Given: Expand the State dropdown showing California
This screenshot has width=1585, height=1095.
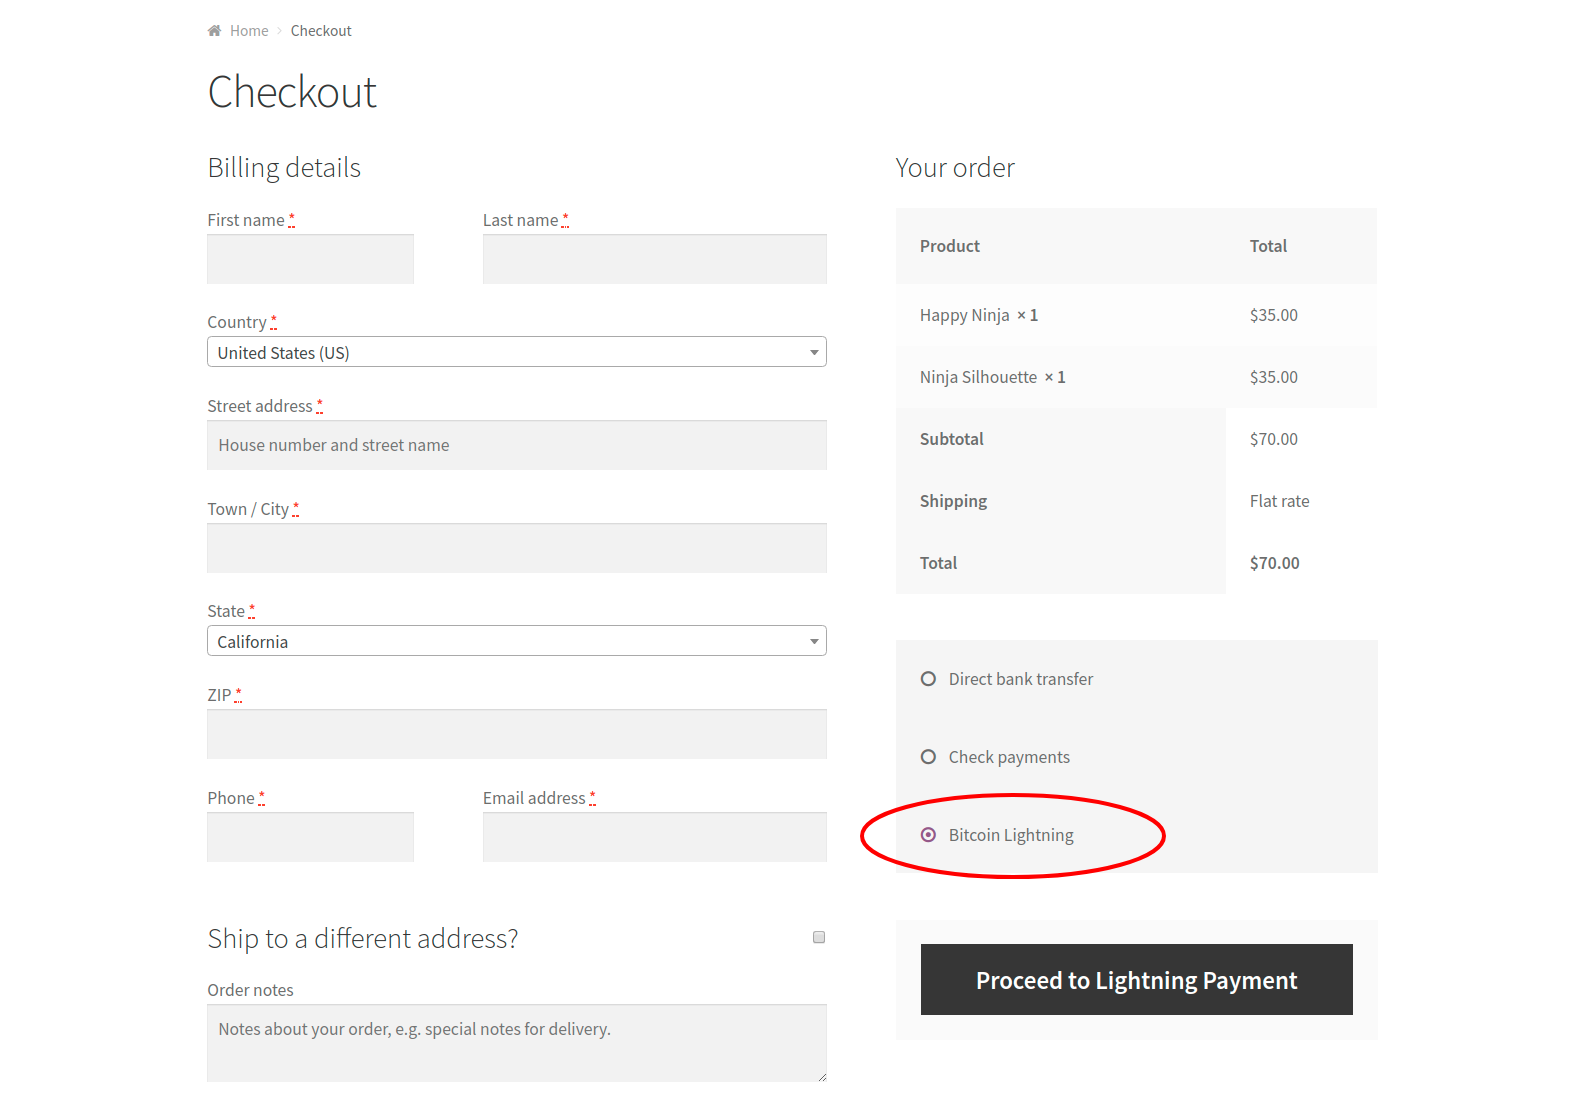Looking at the screenshot, I should pos(517,641).
